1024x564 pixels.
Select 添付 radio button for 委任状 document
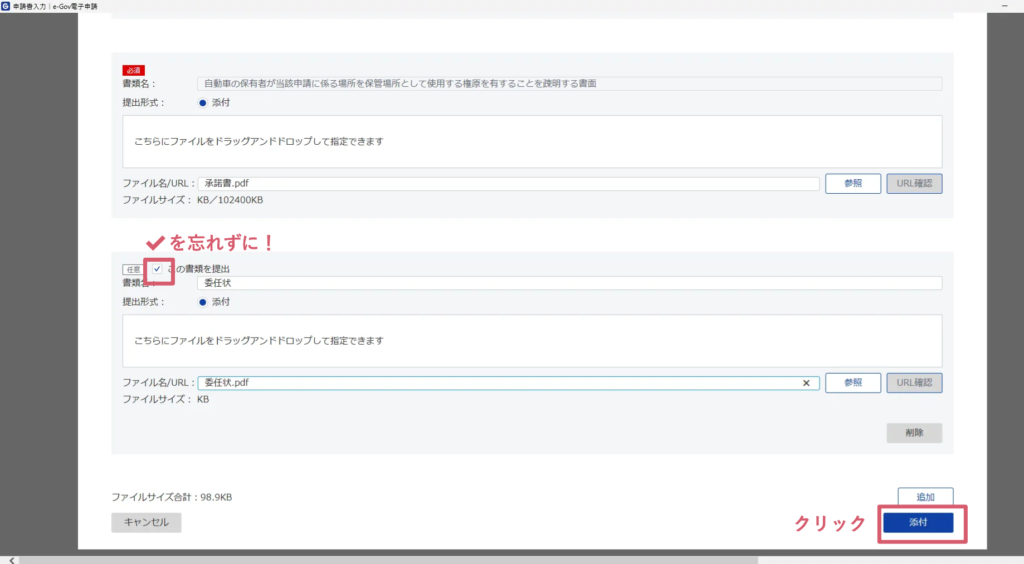[202, 301]
